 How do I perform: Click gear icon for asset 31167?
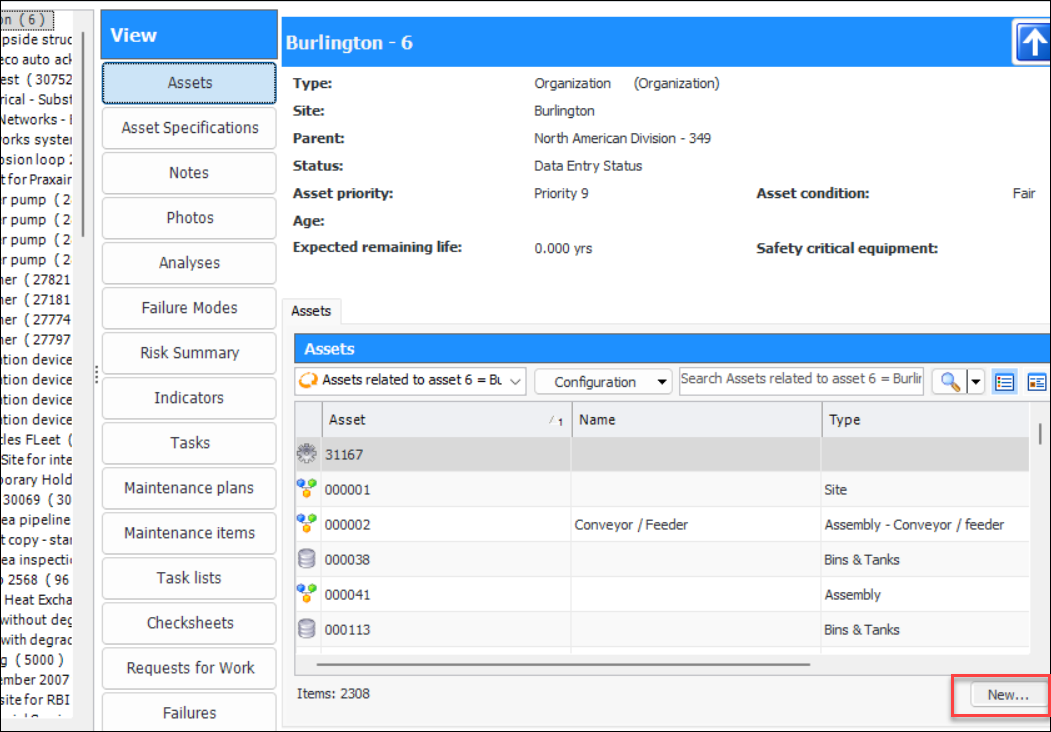(x=307, y=454)
